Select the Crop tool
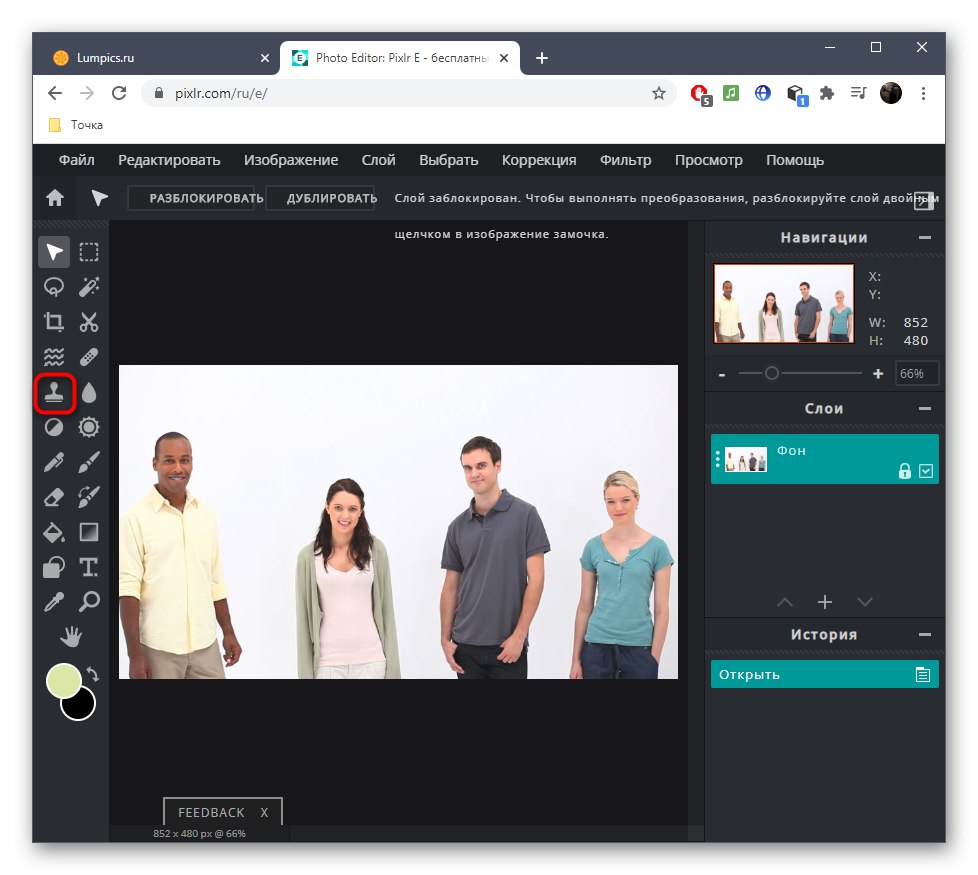The height and width of the screenshot is (875, 978). [x=54, y=322]
